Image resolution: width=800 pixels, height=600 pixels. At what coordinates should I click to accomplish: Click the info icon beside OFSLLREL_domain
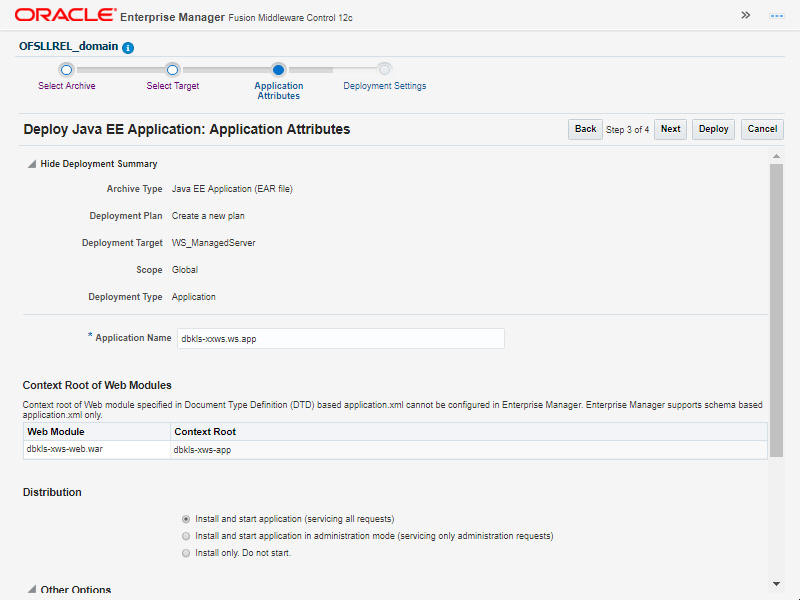[x=128, y=47]
